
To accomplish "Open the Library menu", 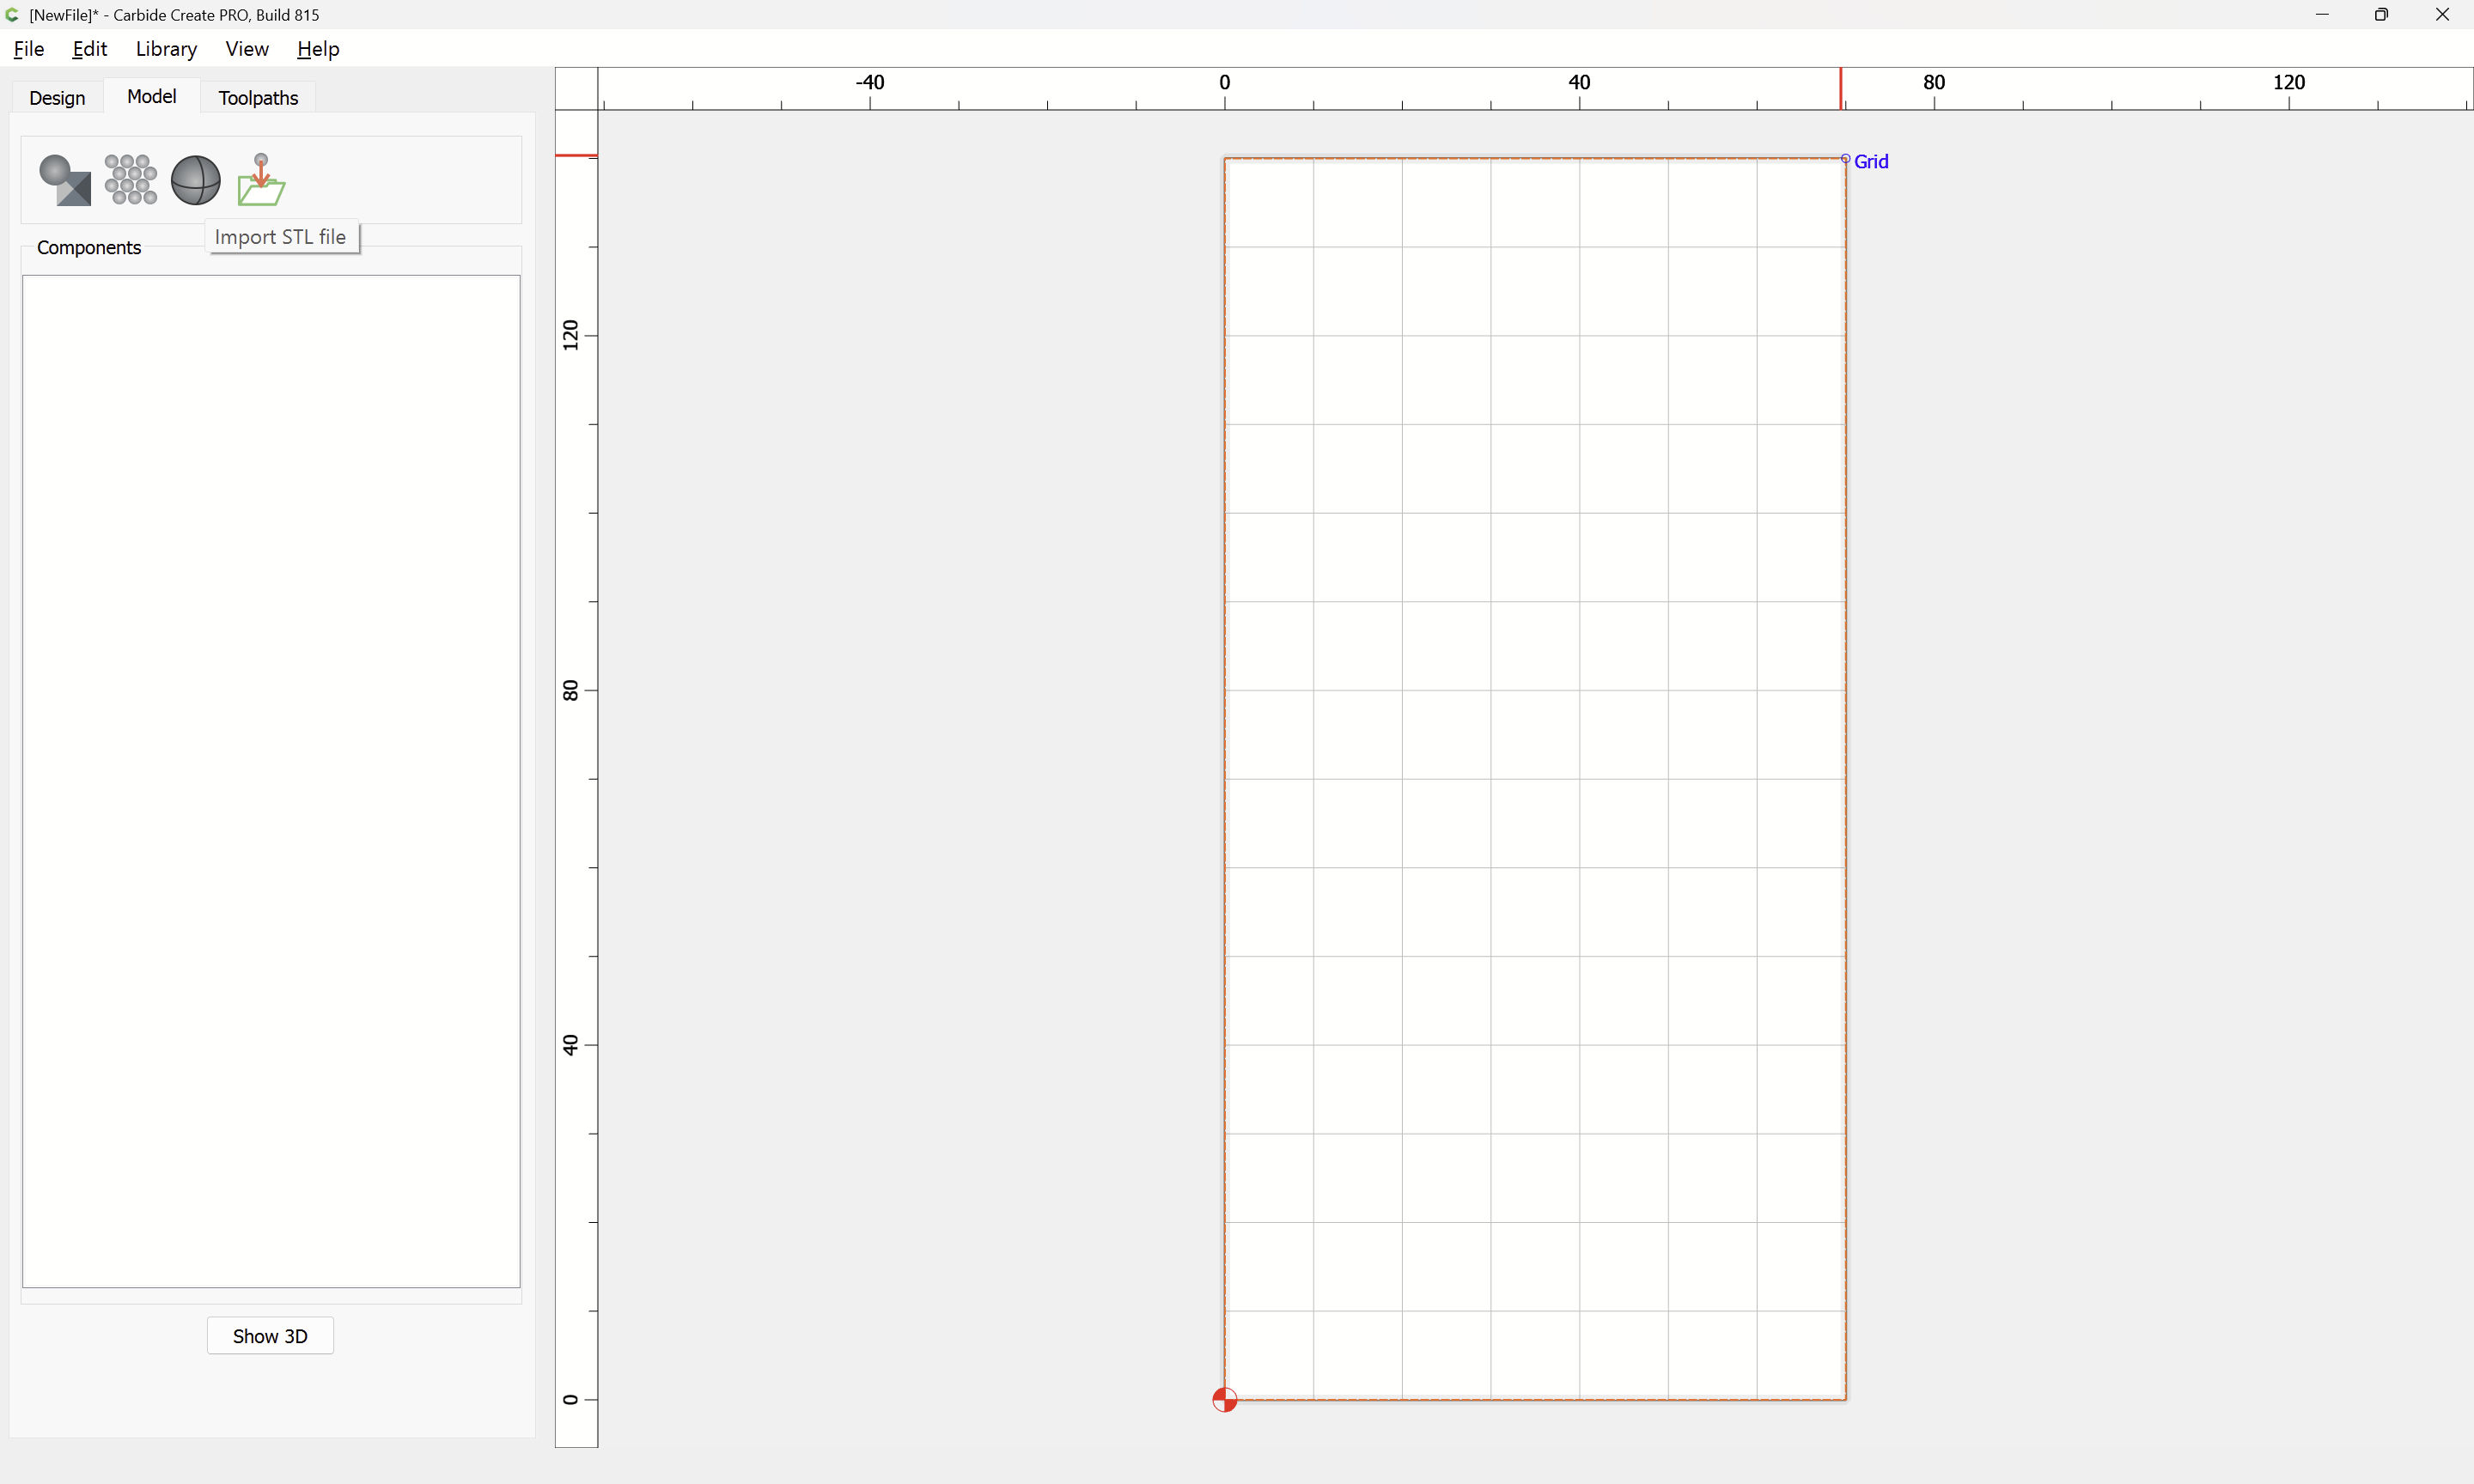I will click(166, 49).
